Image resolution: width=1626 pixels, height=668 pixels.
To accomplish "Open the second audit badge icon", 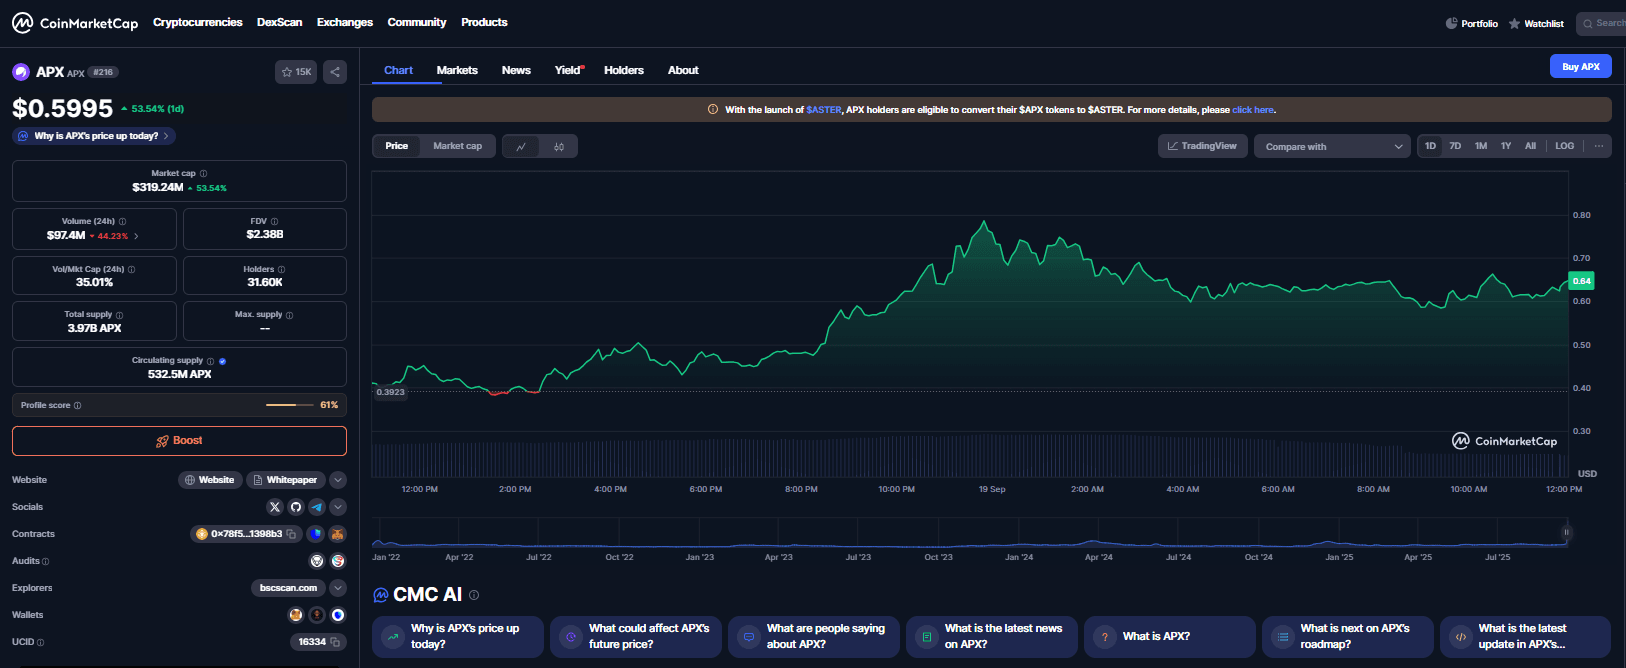I will click(338, 561).
